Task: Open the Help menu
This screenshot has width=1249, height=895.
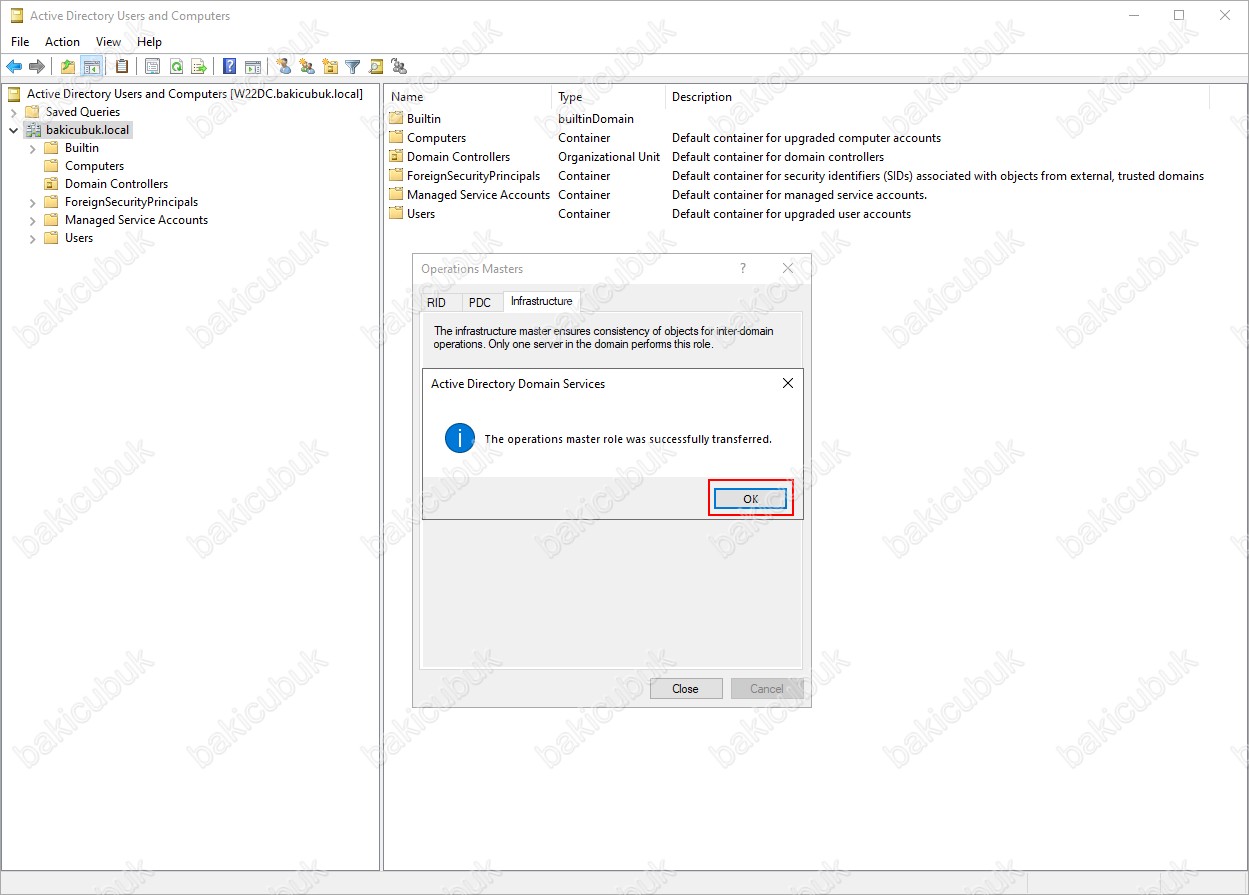Action: pos(149,42)
